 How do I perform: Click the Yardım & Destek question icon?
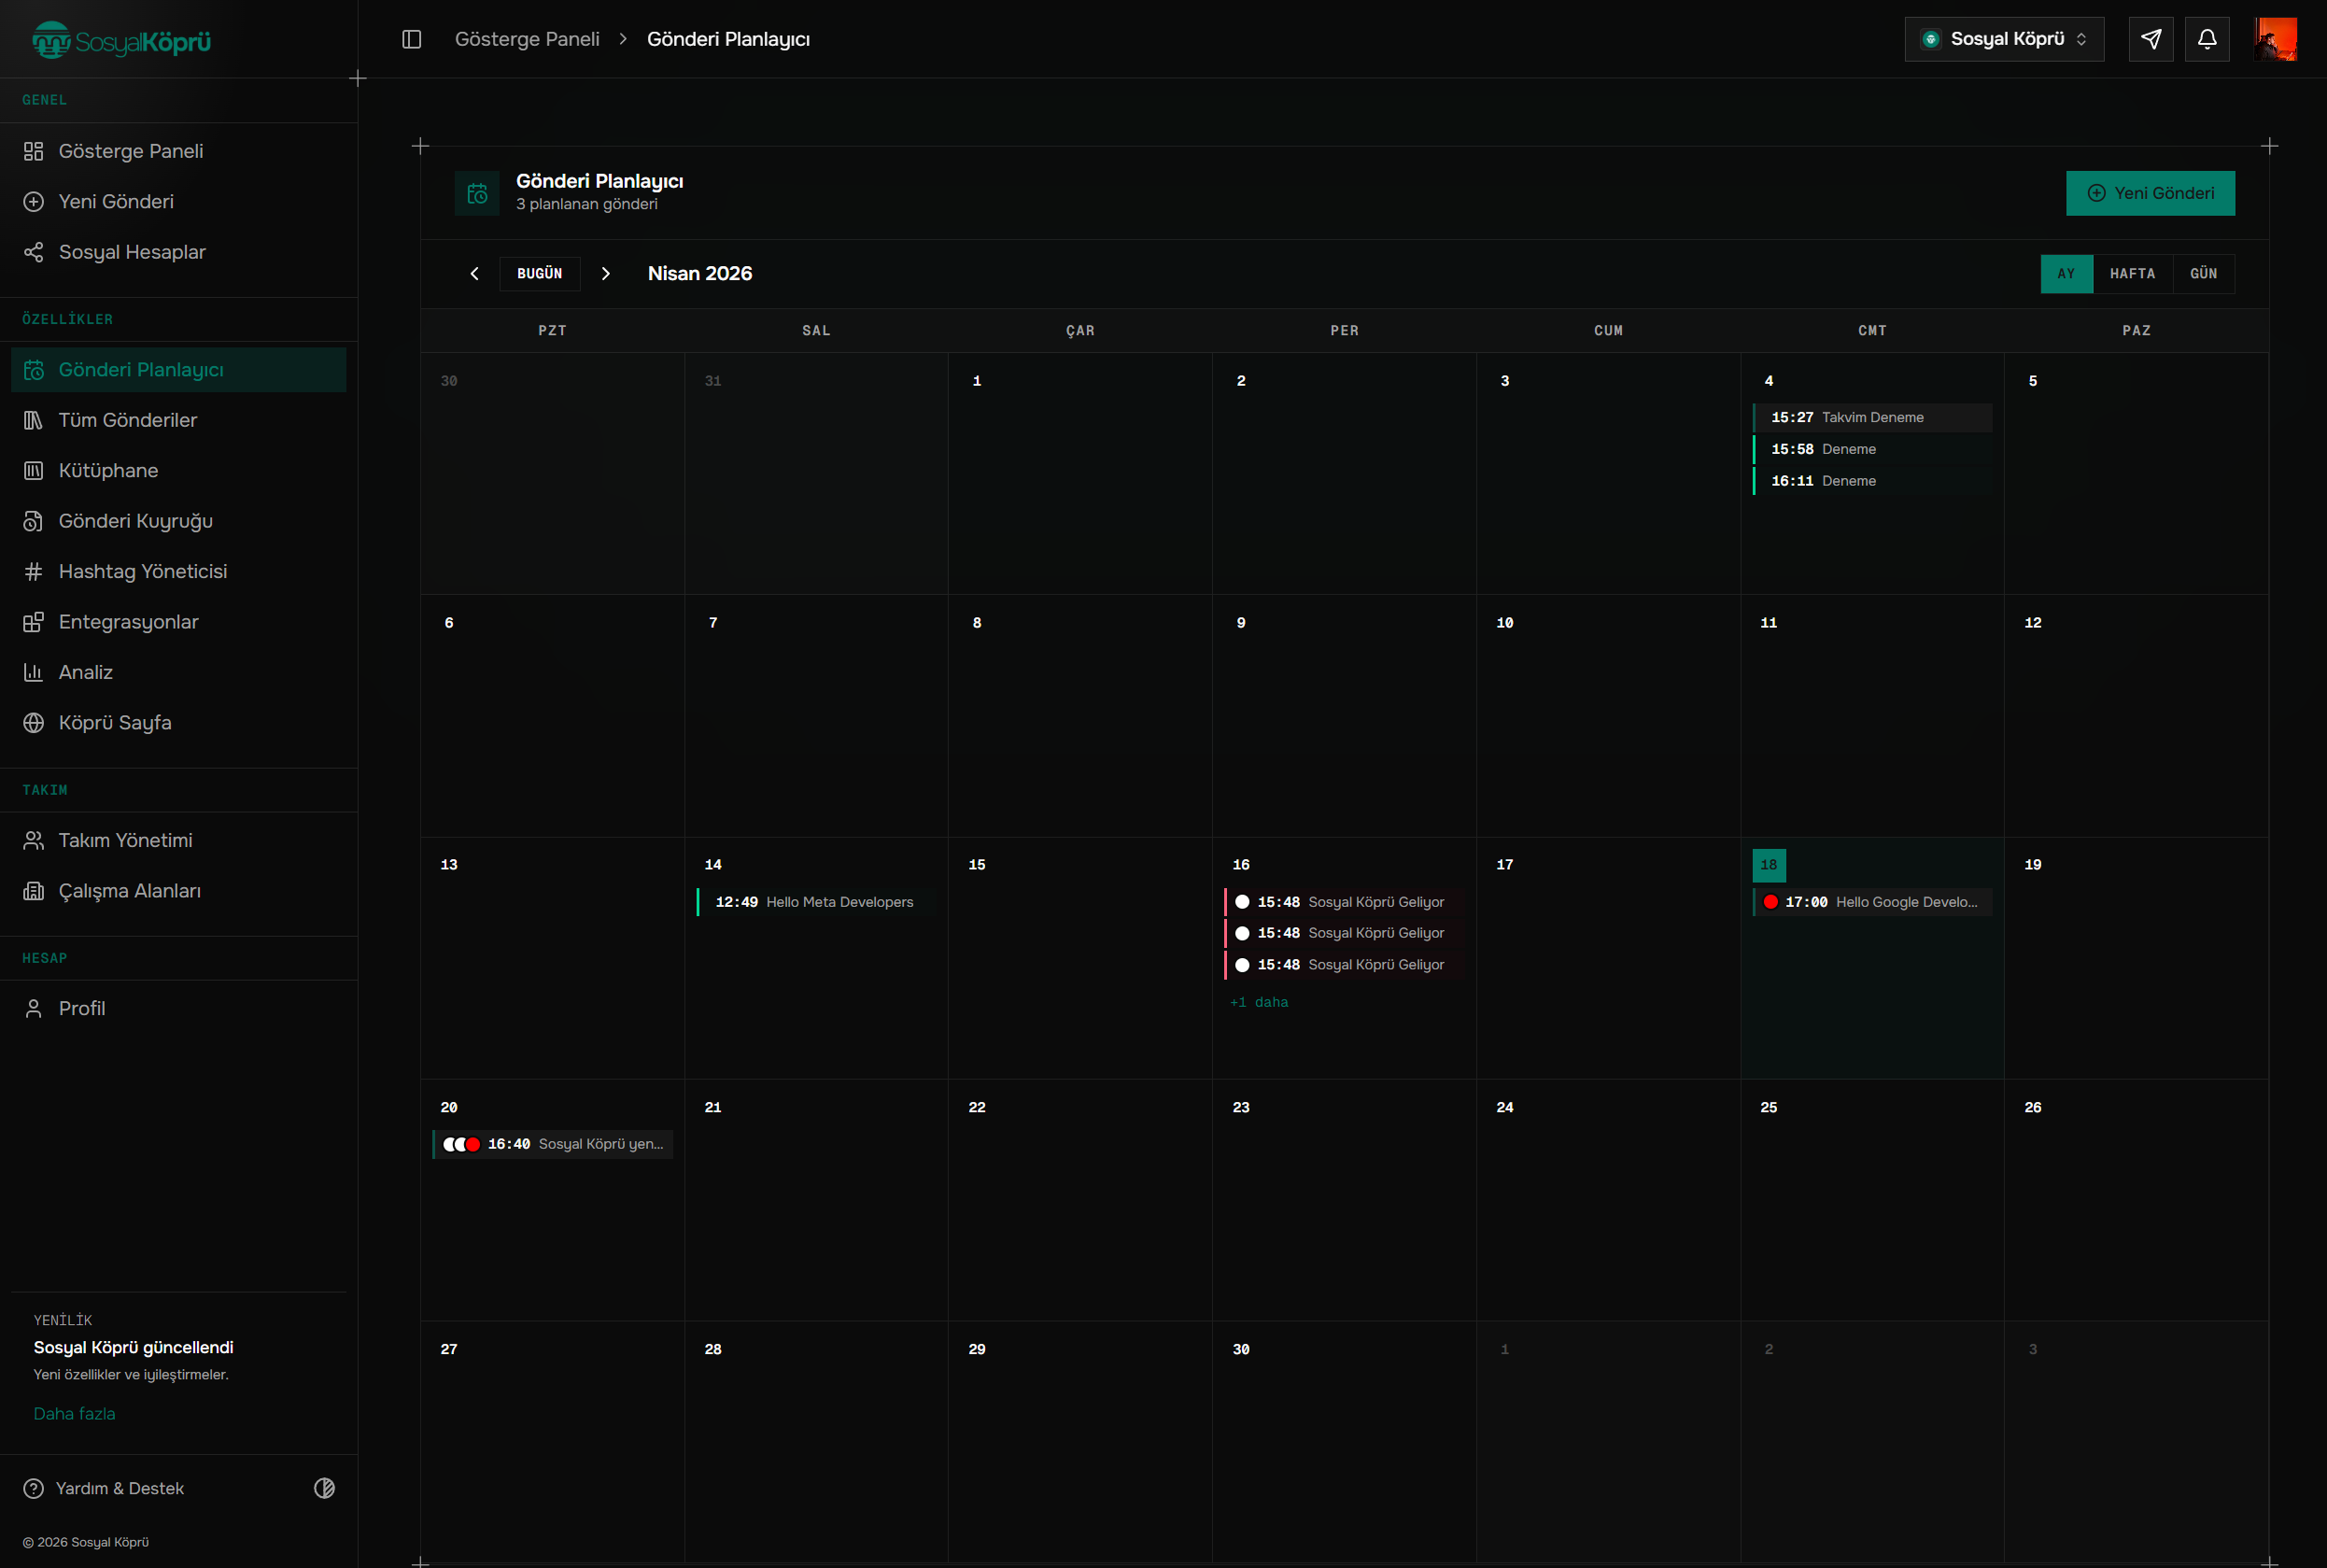point(33,1488)
